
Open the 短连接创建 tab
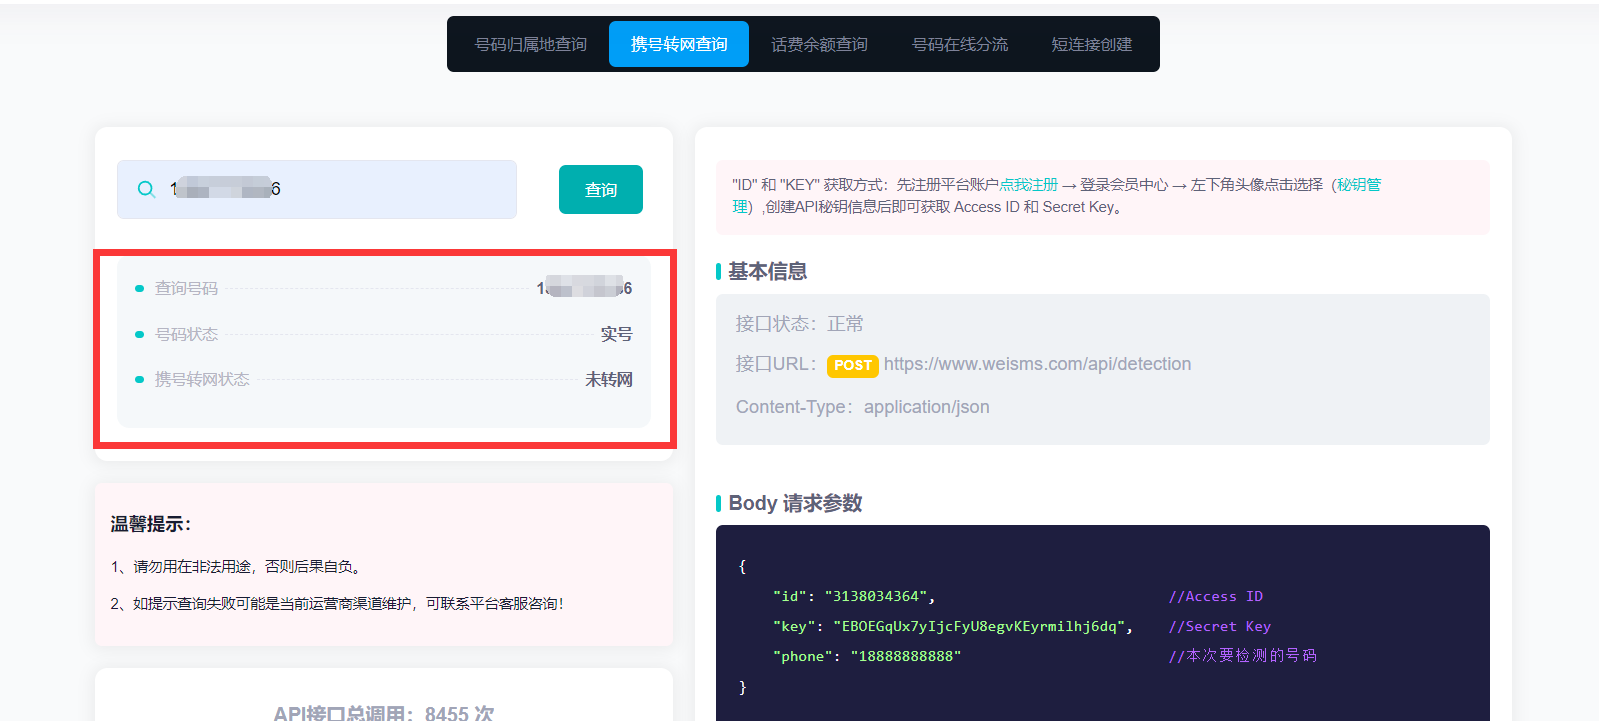(1091, 45)
